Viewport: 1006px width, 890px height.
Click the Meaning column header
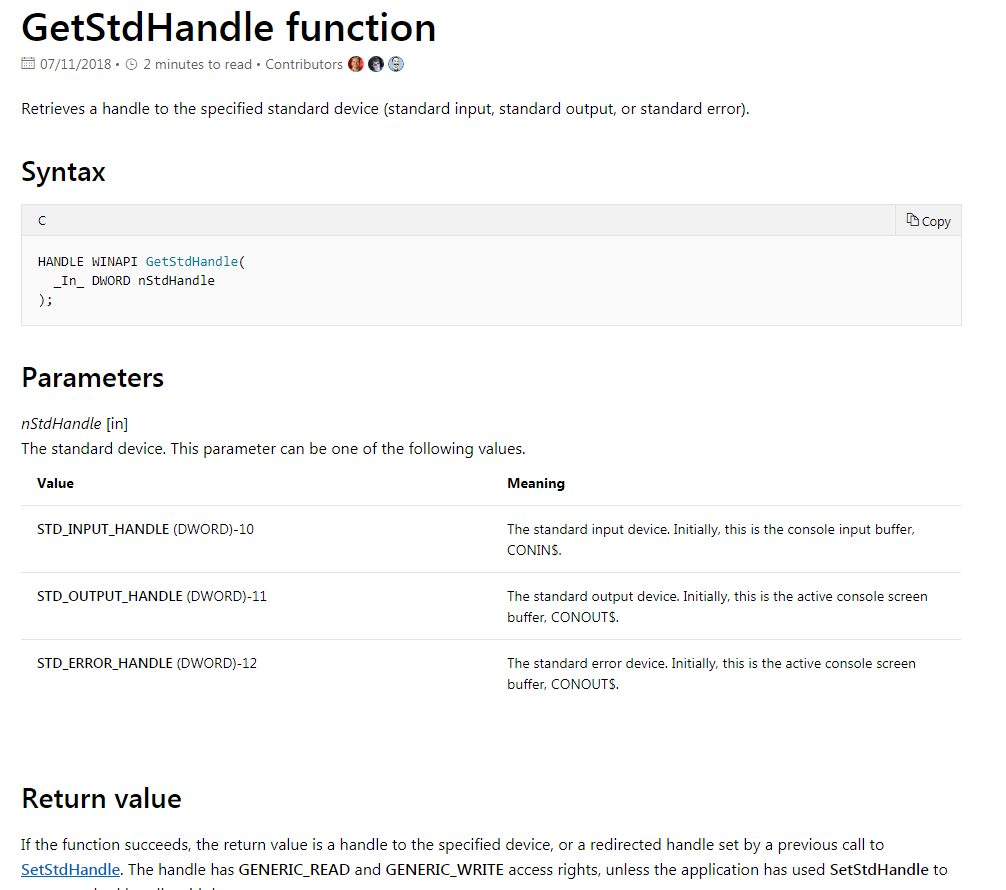[536, 483]
